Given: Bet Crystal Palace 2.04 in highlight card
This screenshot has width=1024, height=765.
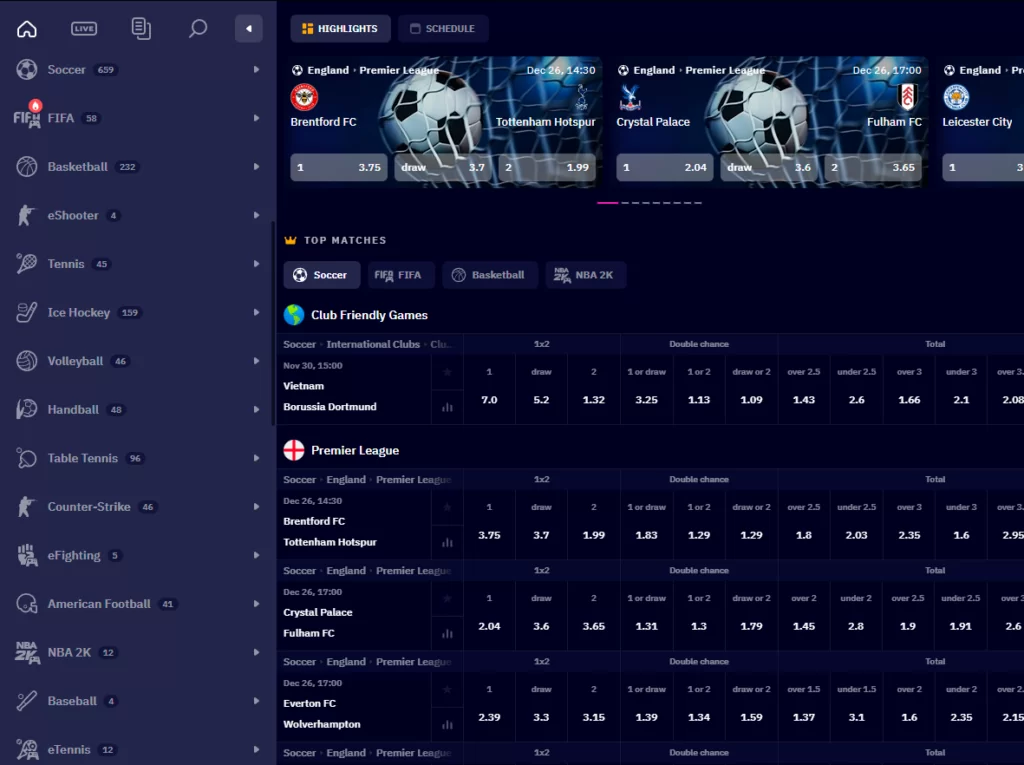Looking at the screenshot, I should [665, 167].
